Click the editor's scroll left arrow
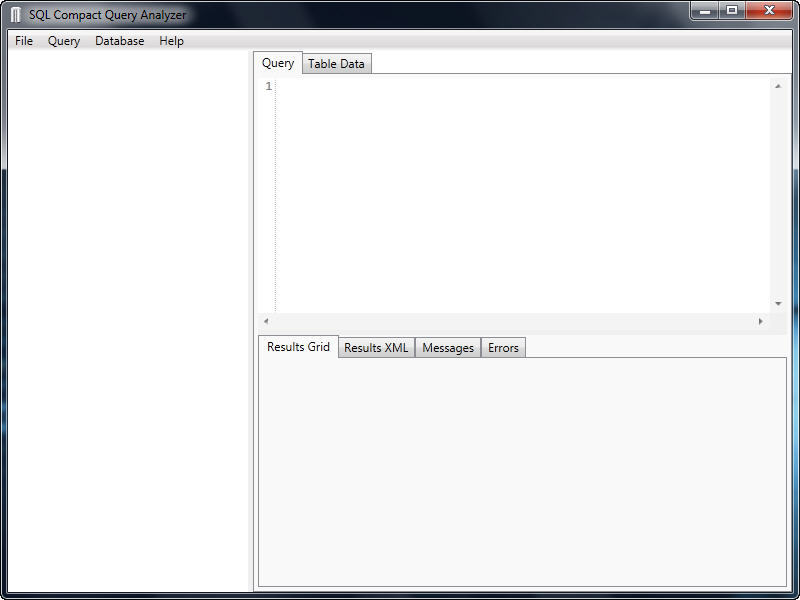Screen dimensions: 800x600 (266, 321)
